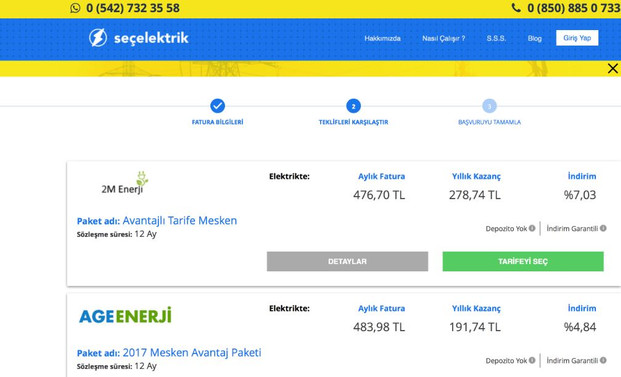Select the BAŞVURUYU TAMAMLA step label
Image resolution: width=621 pixels, height=377 pixels.
490,122
